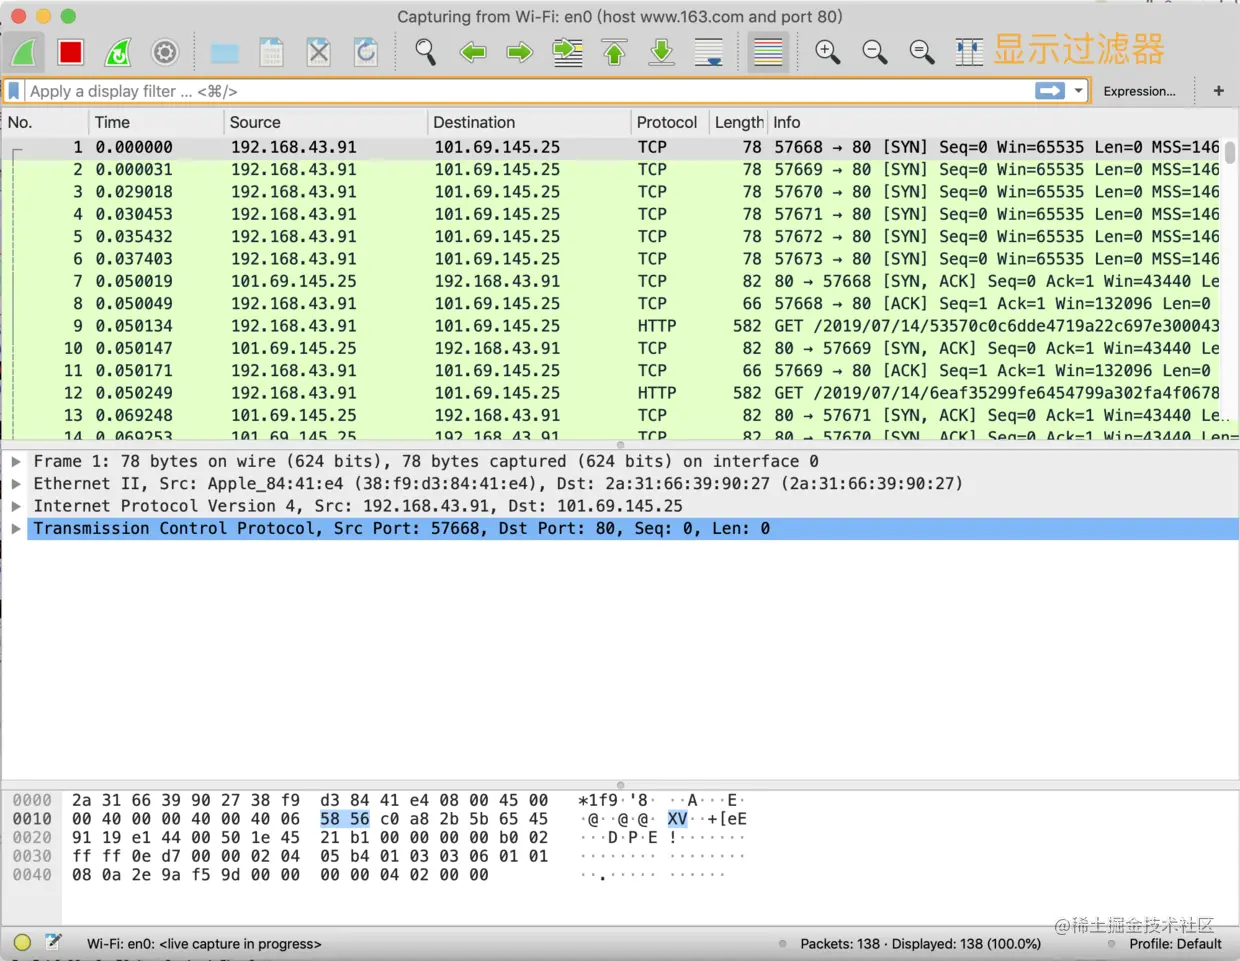Find a packet with magnifier icon
Screen dimensions: 1240x961
coord(425,52)
